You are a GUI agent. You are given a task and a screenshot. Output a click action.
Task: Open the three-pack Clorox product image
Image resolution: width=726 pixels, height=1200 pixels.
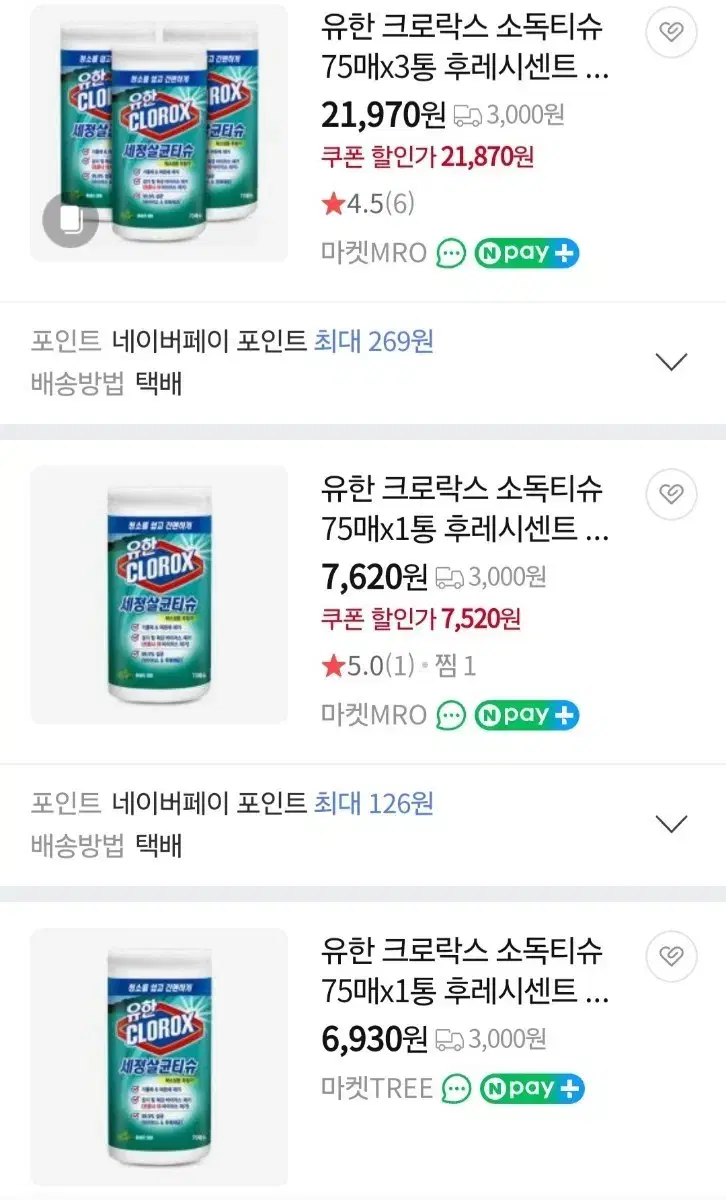[x=159, y=133]
